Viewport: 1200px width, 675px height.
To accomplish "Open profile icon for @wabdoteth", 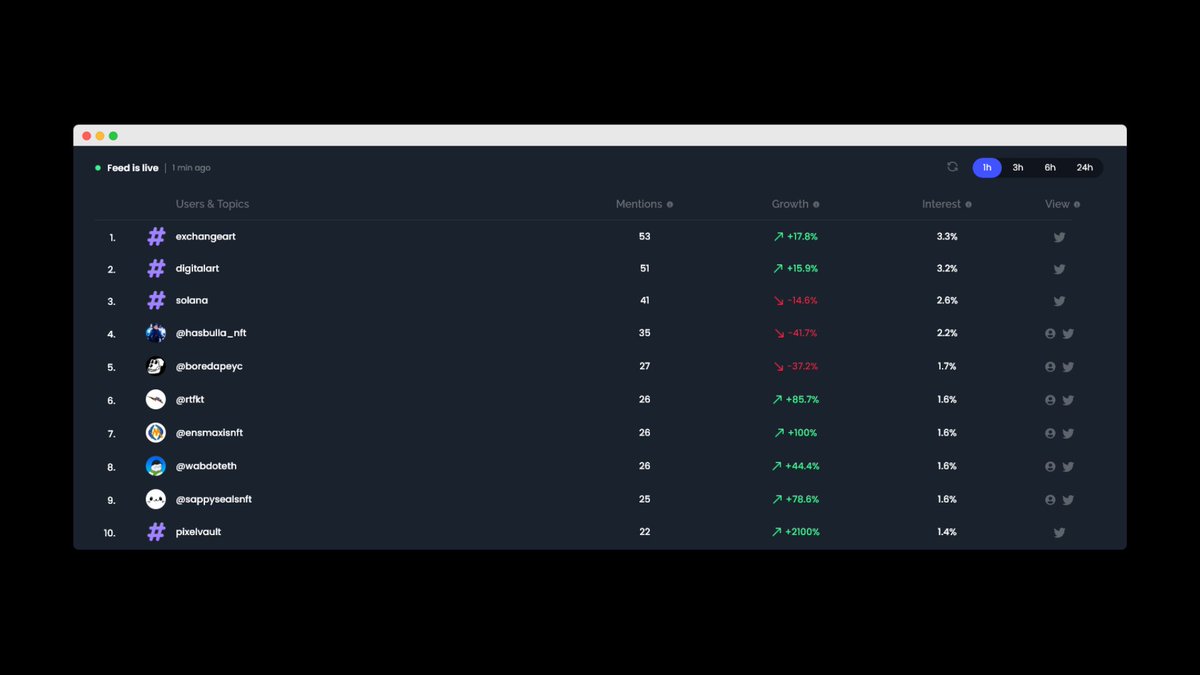I will point(1050,466).
